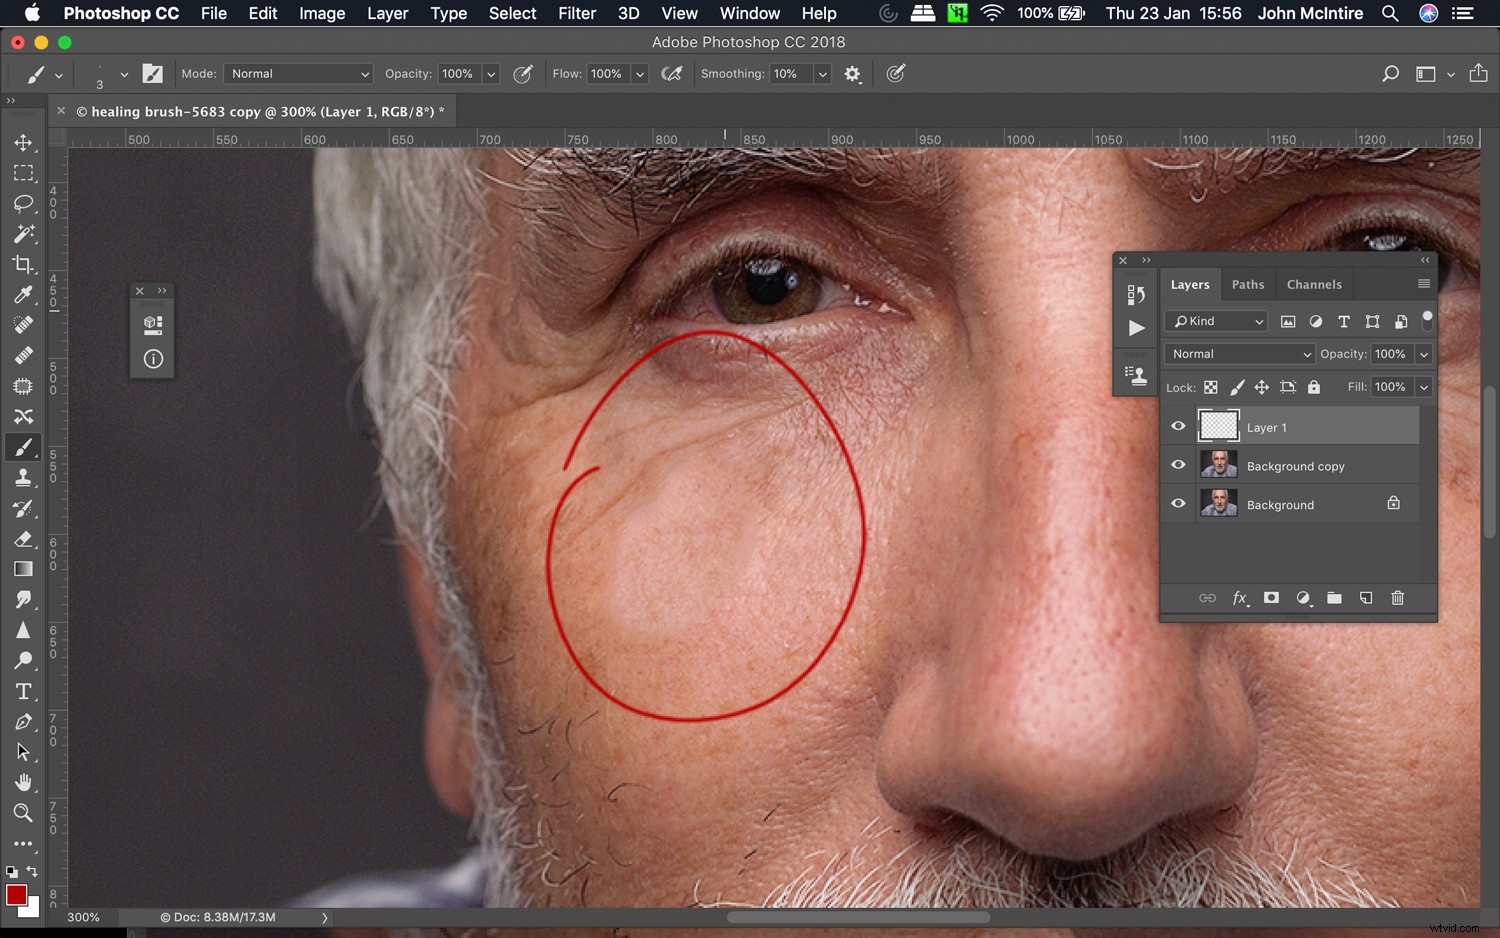Hide the Layer 1 layer
This screenshot has width=1500, height=938.
1178,425
